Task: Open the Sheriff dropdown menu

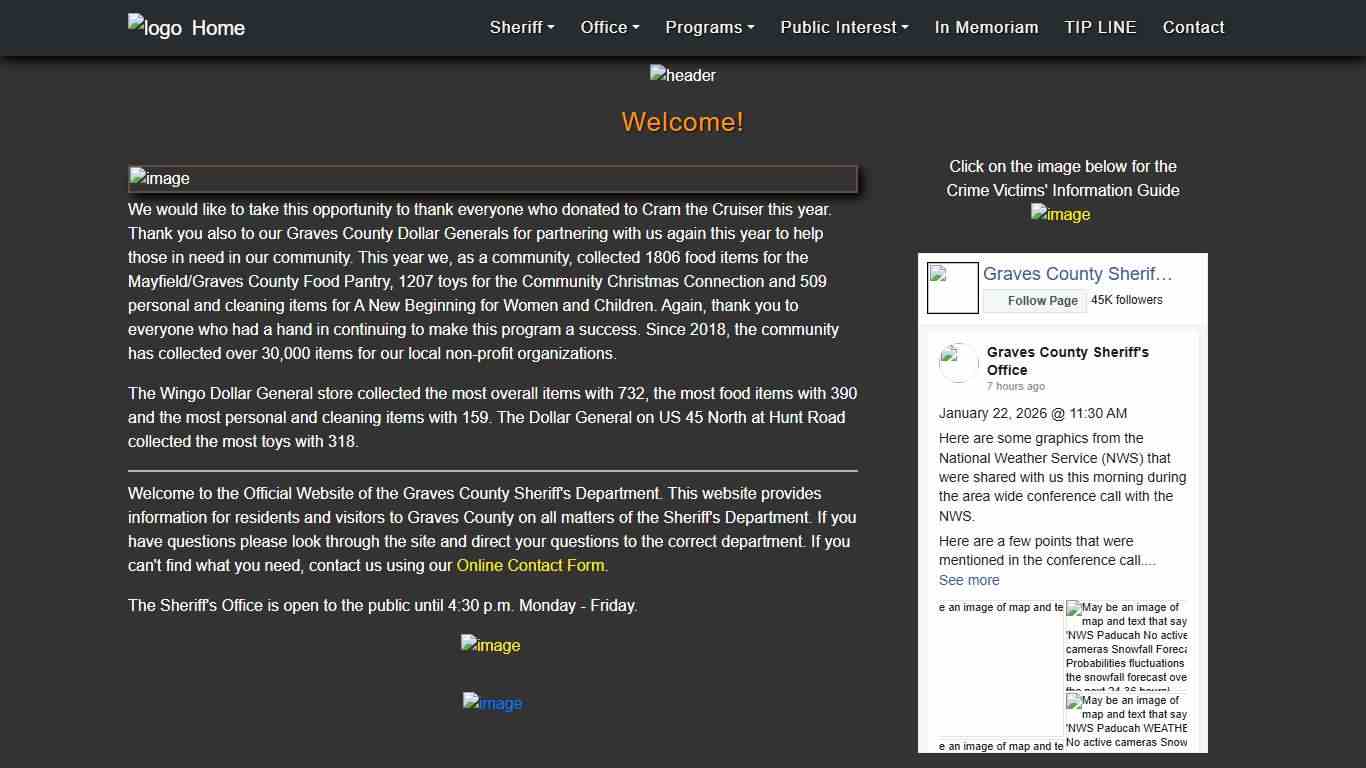Action: [521, 27]
